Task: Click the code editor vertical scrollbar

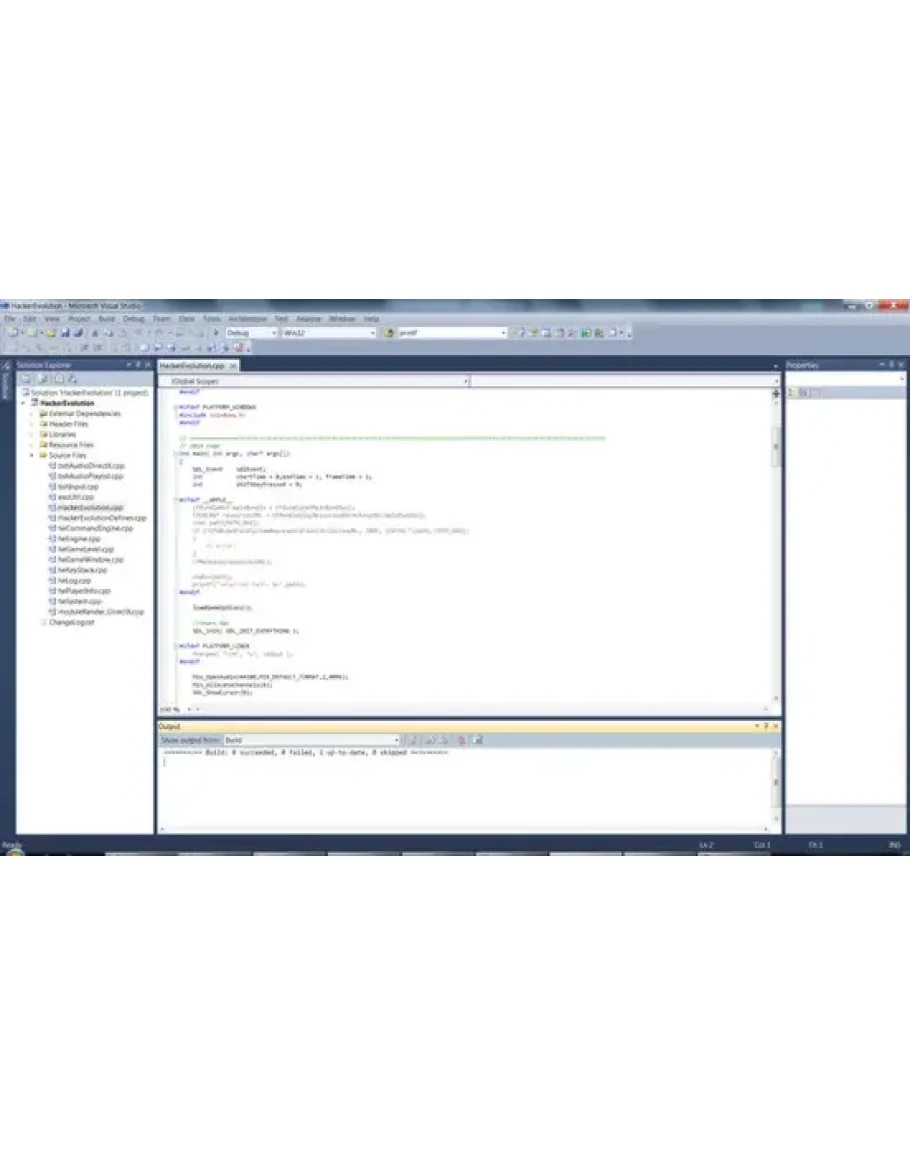Action: click(777, 550)
